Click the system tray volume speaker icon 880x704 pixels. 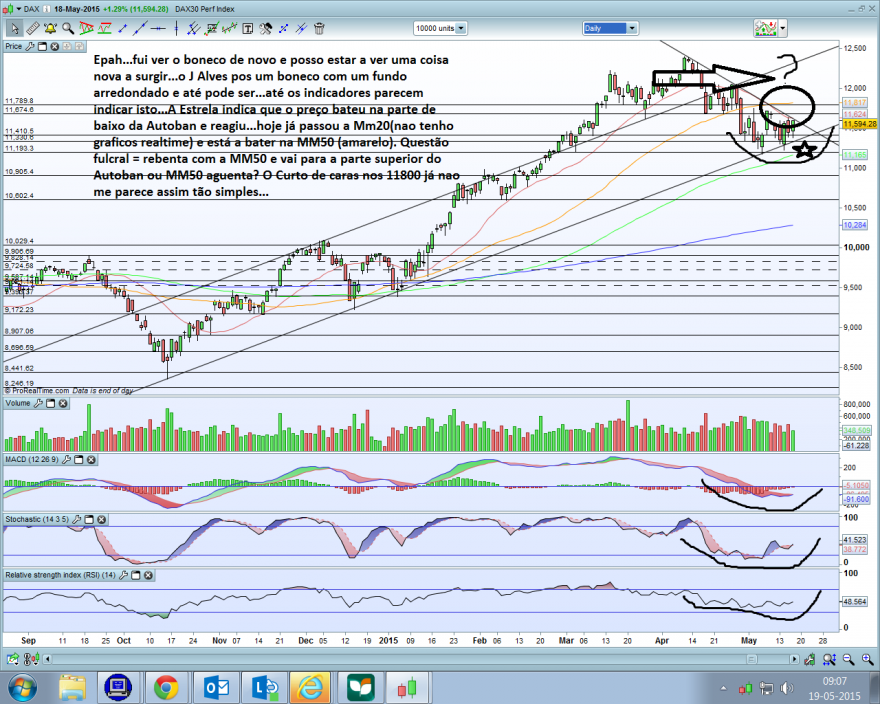(x=786, y=688)
